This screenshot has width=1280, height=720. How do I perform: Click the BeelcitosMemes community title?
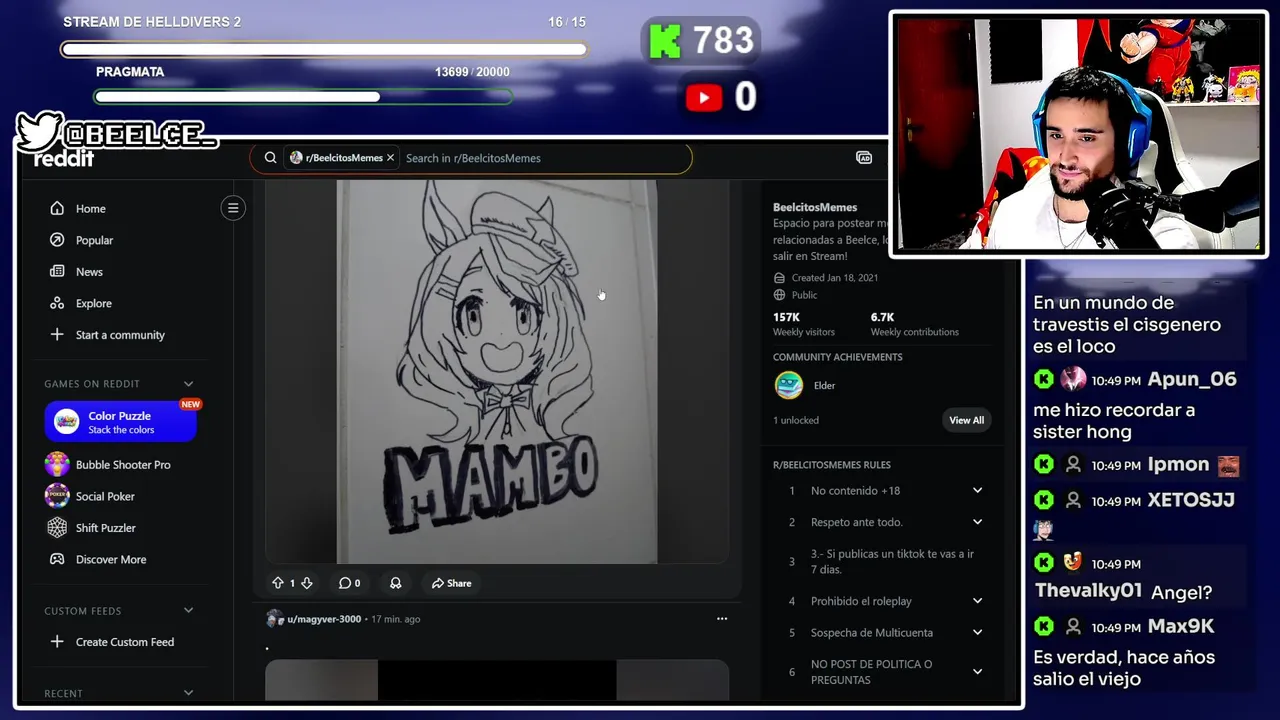pyautogui.click(x=815, y=207)
